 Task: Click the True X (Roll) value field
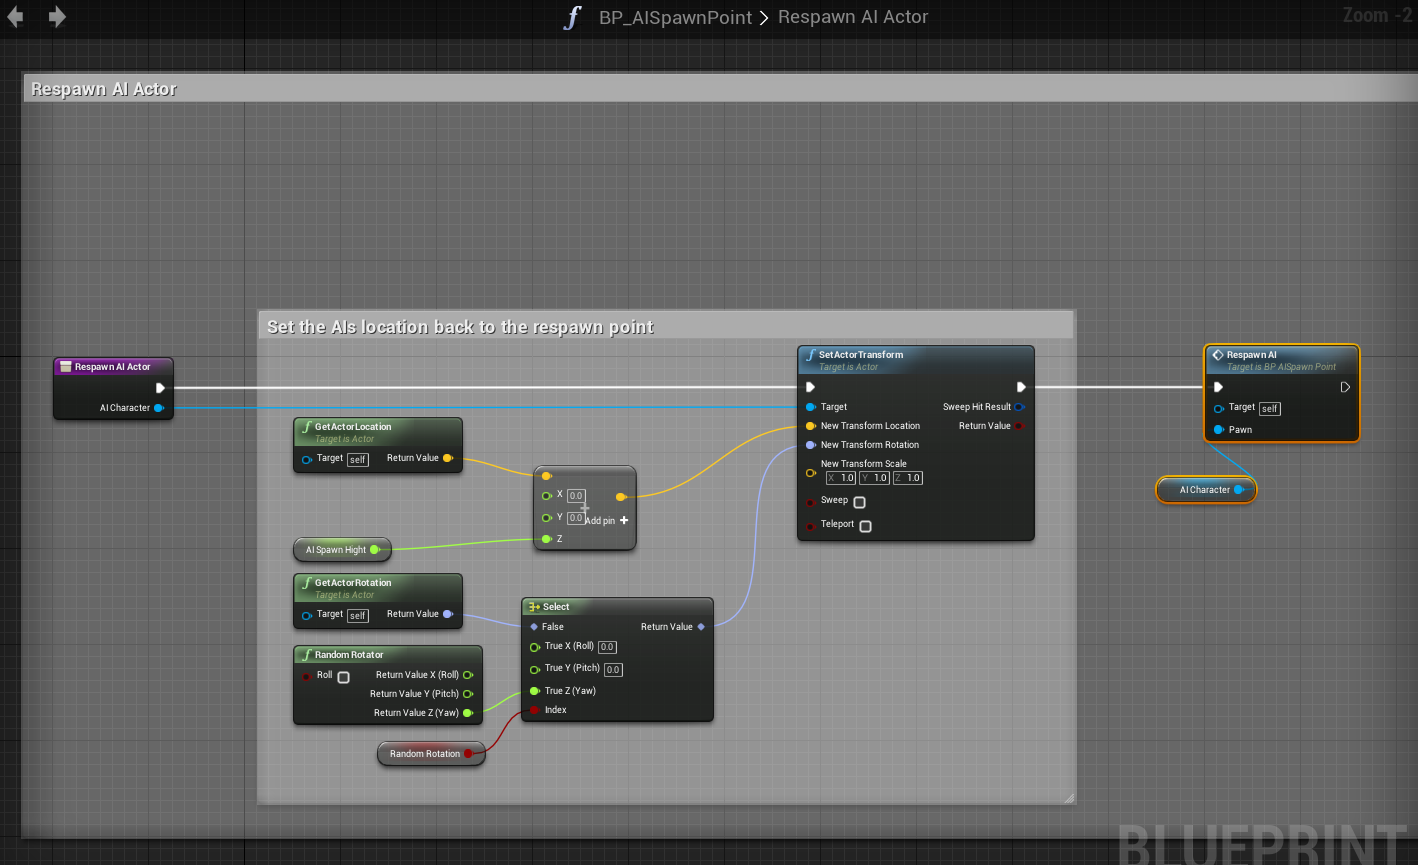point(607,647)
